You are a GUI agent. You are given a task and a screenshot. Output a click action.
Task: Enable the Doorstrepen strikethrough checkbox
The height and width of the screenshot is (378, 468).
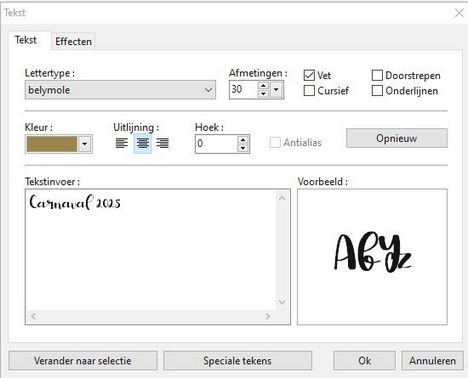click(377, 75)
